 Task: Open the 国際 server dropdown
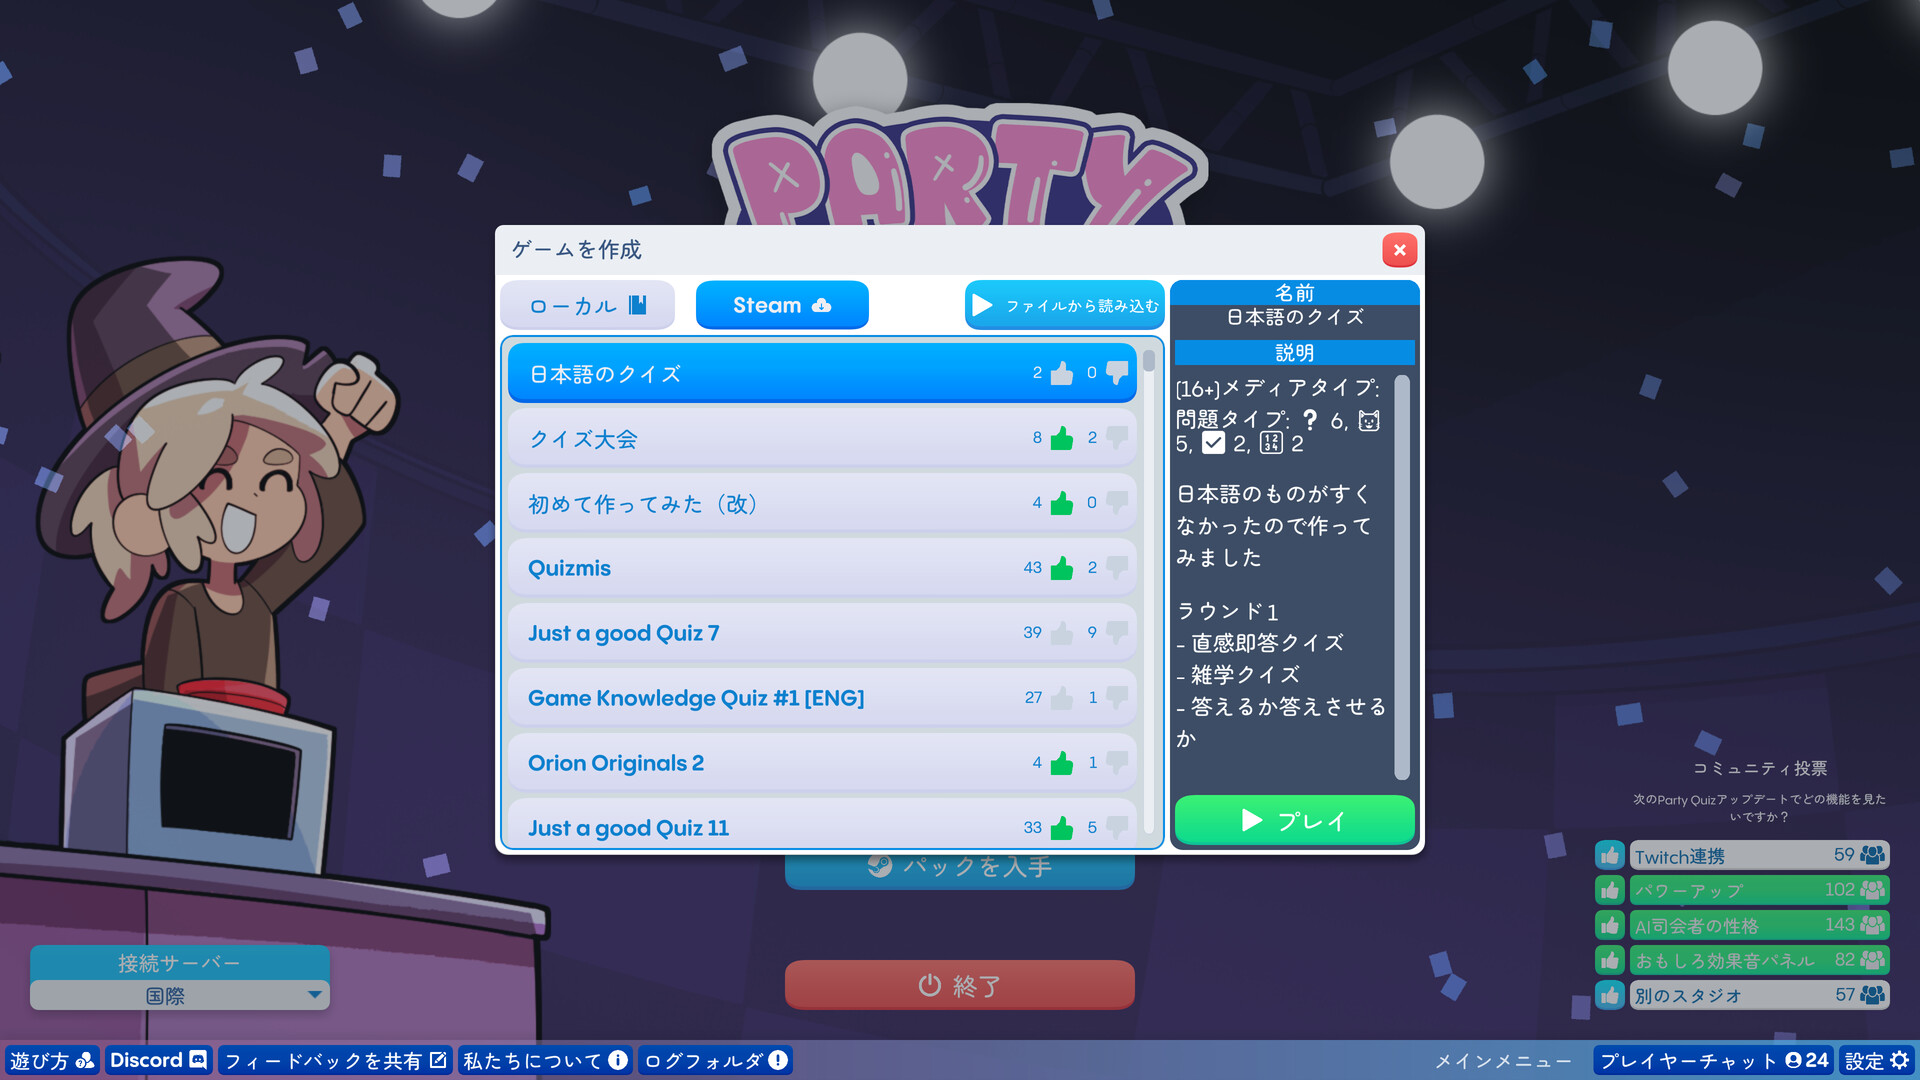click(x=180, y=995)
